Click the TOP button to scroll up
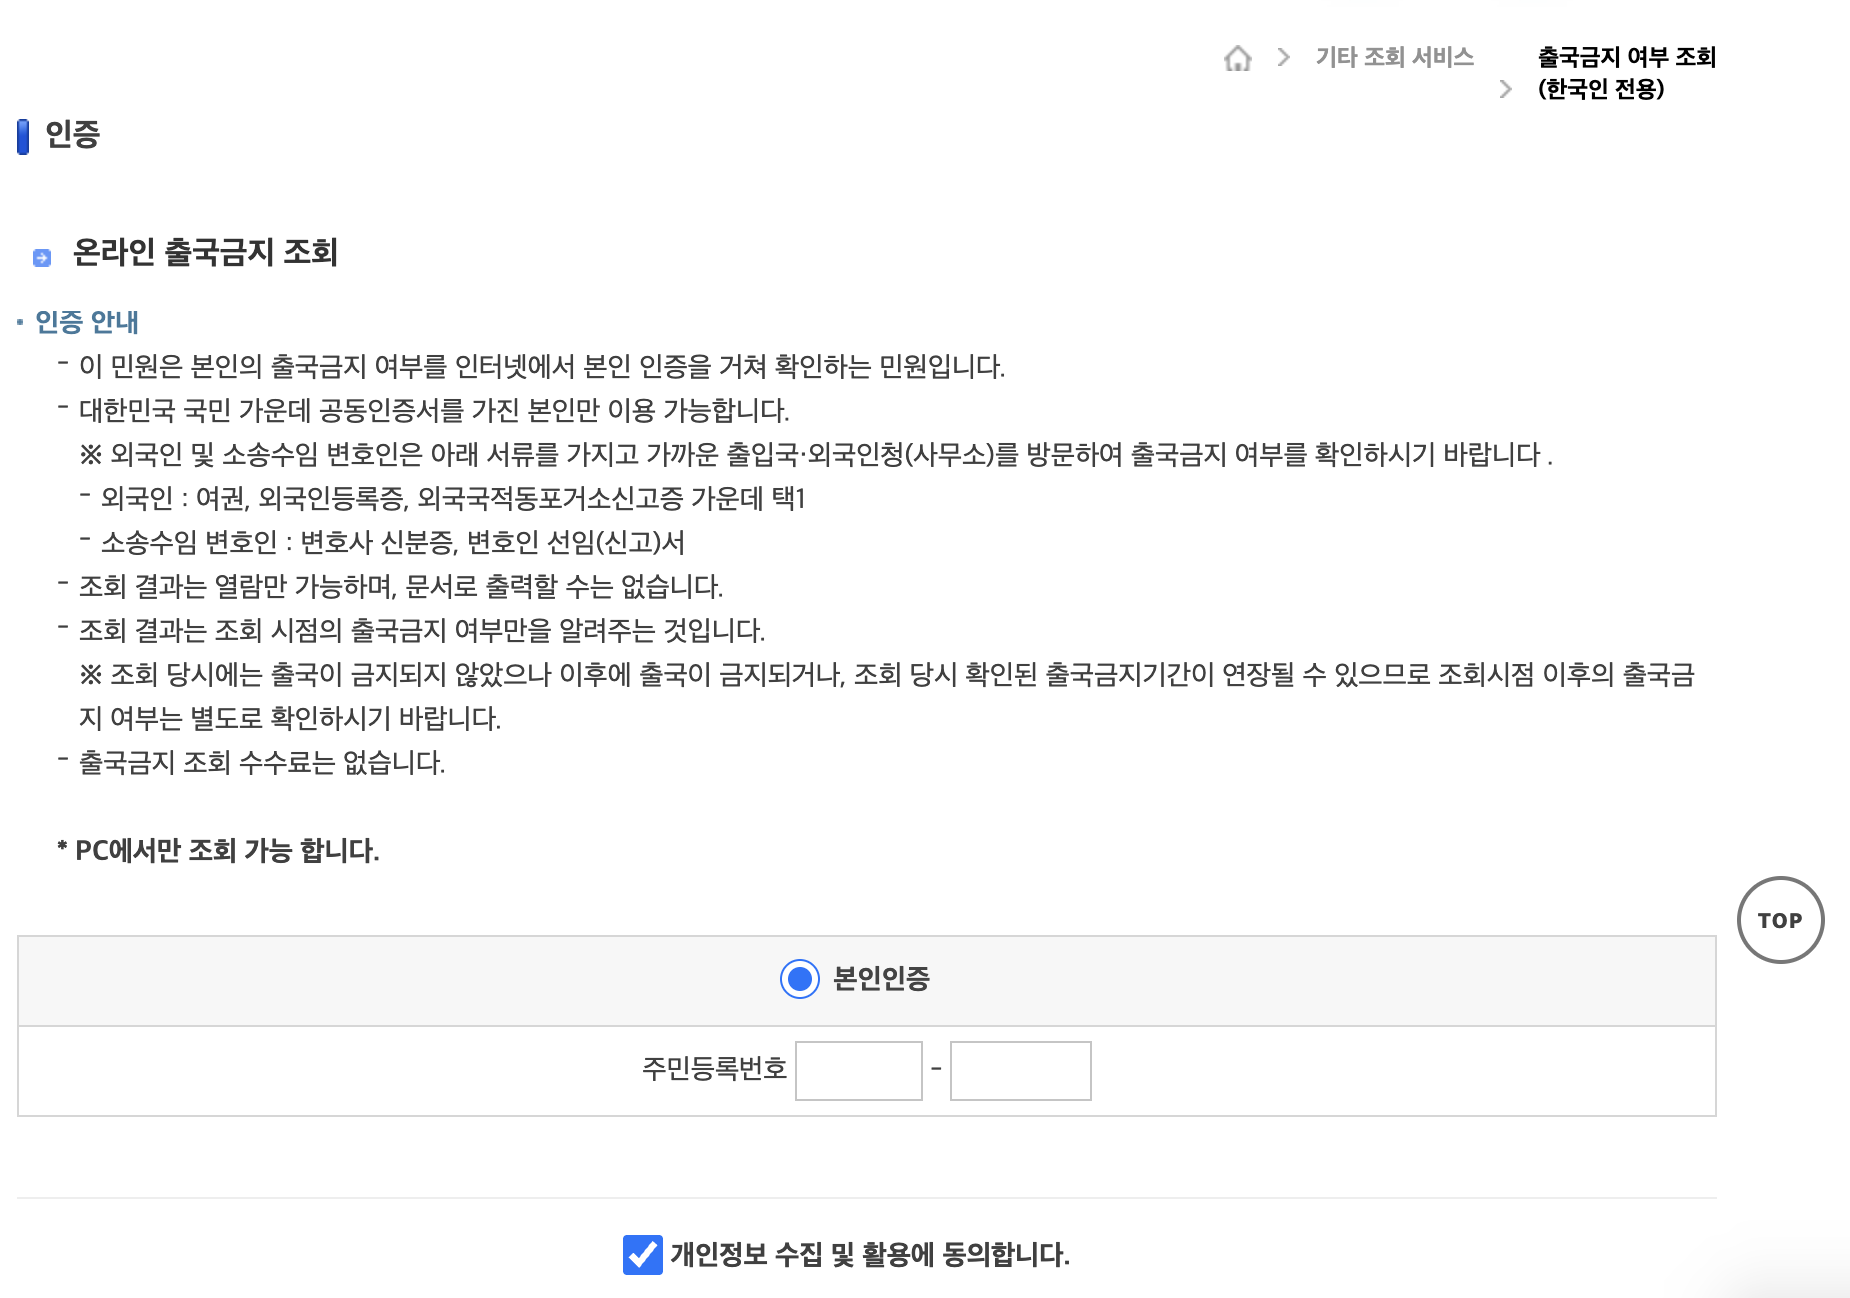This screenshot has height=1298, width=1850. 1780,919
